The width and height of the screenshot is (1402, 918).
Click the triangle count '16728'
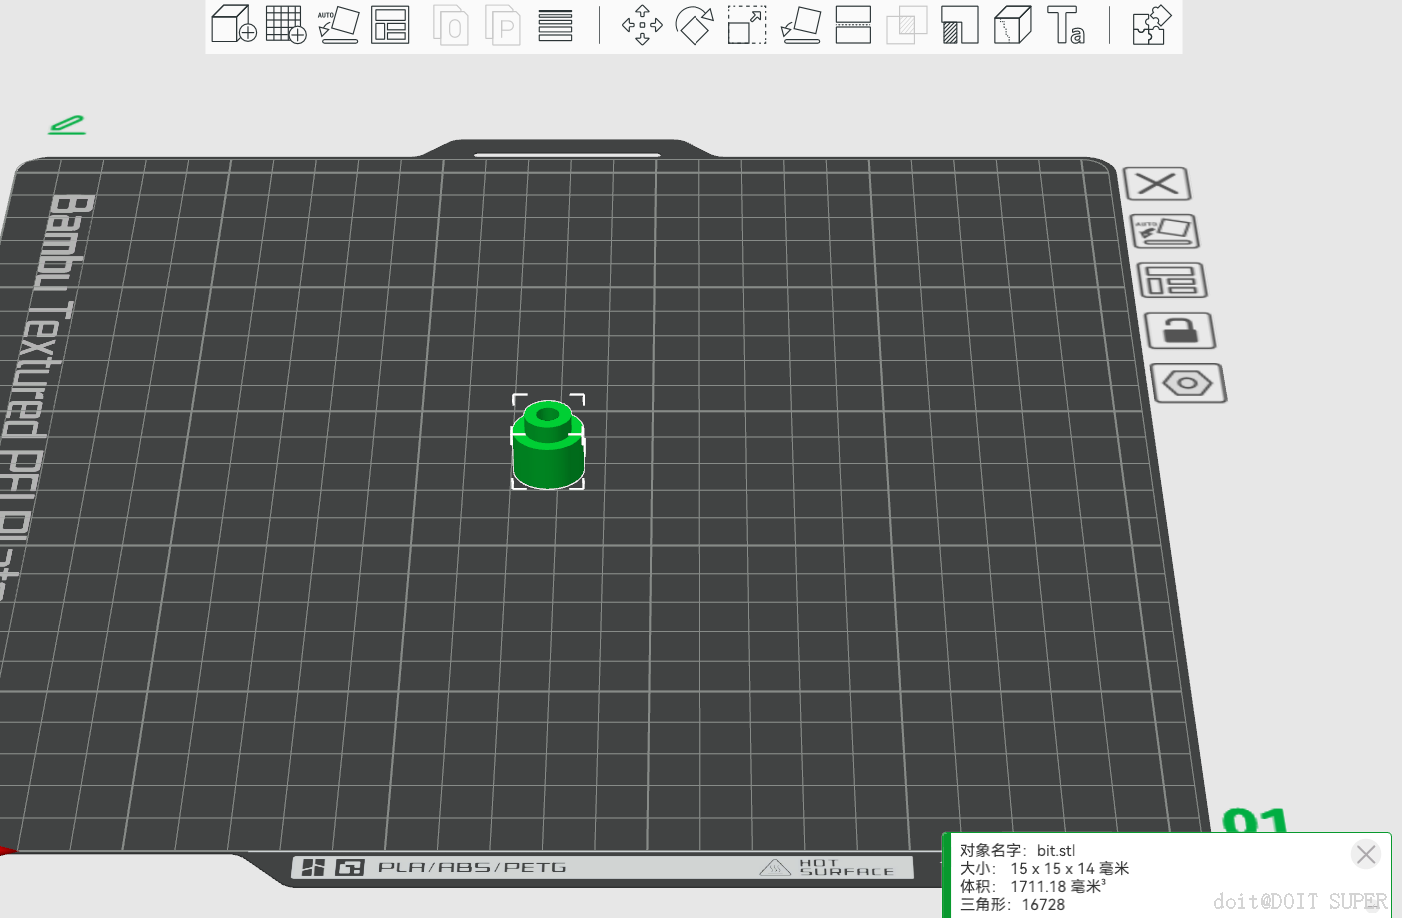[1043, 905]
